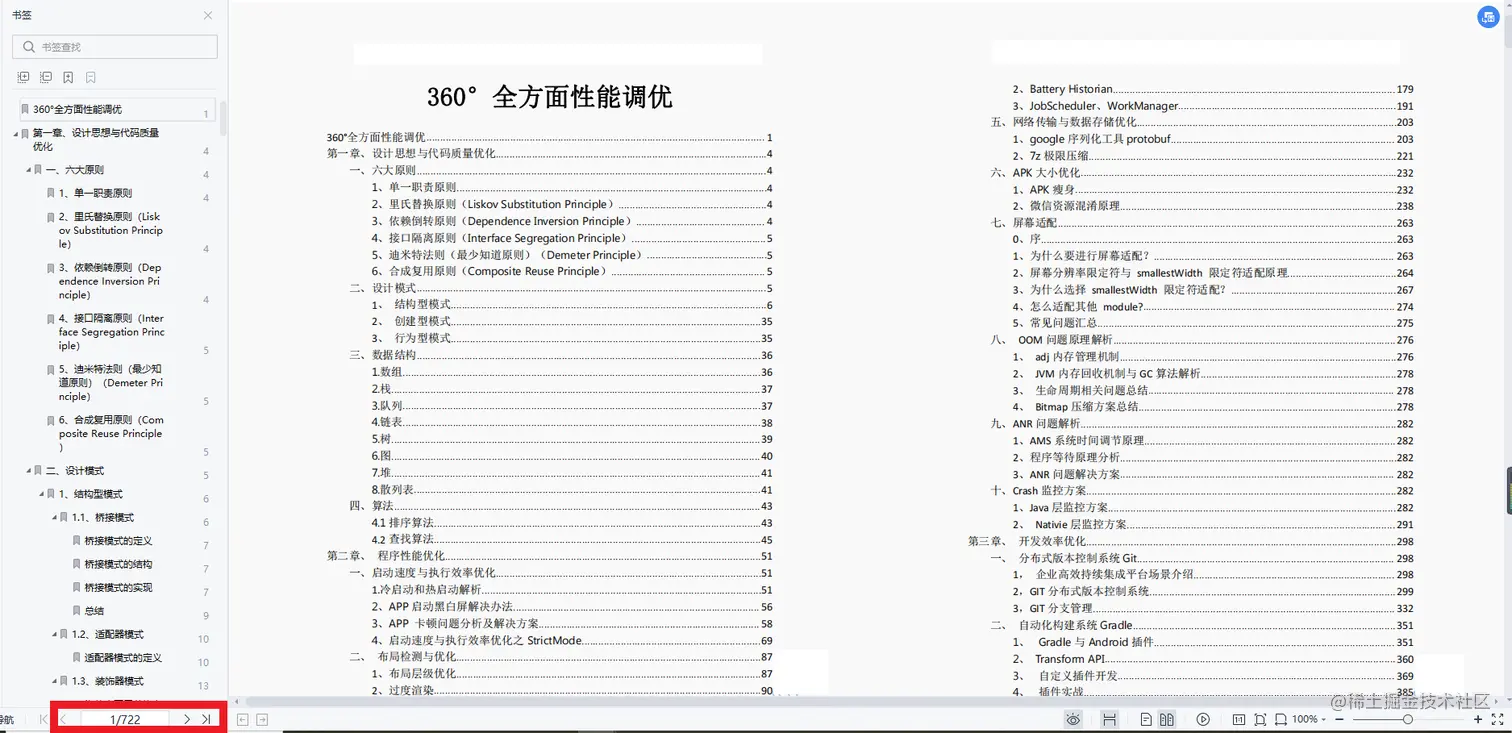Toggle continuous scrolling mode

point(1109,719)
